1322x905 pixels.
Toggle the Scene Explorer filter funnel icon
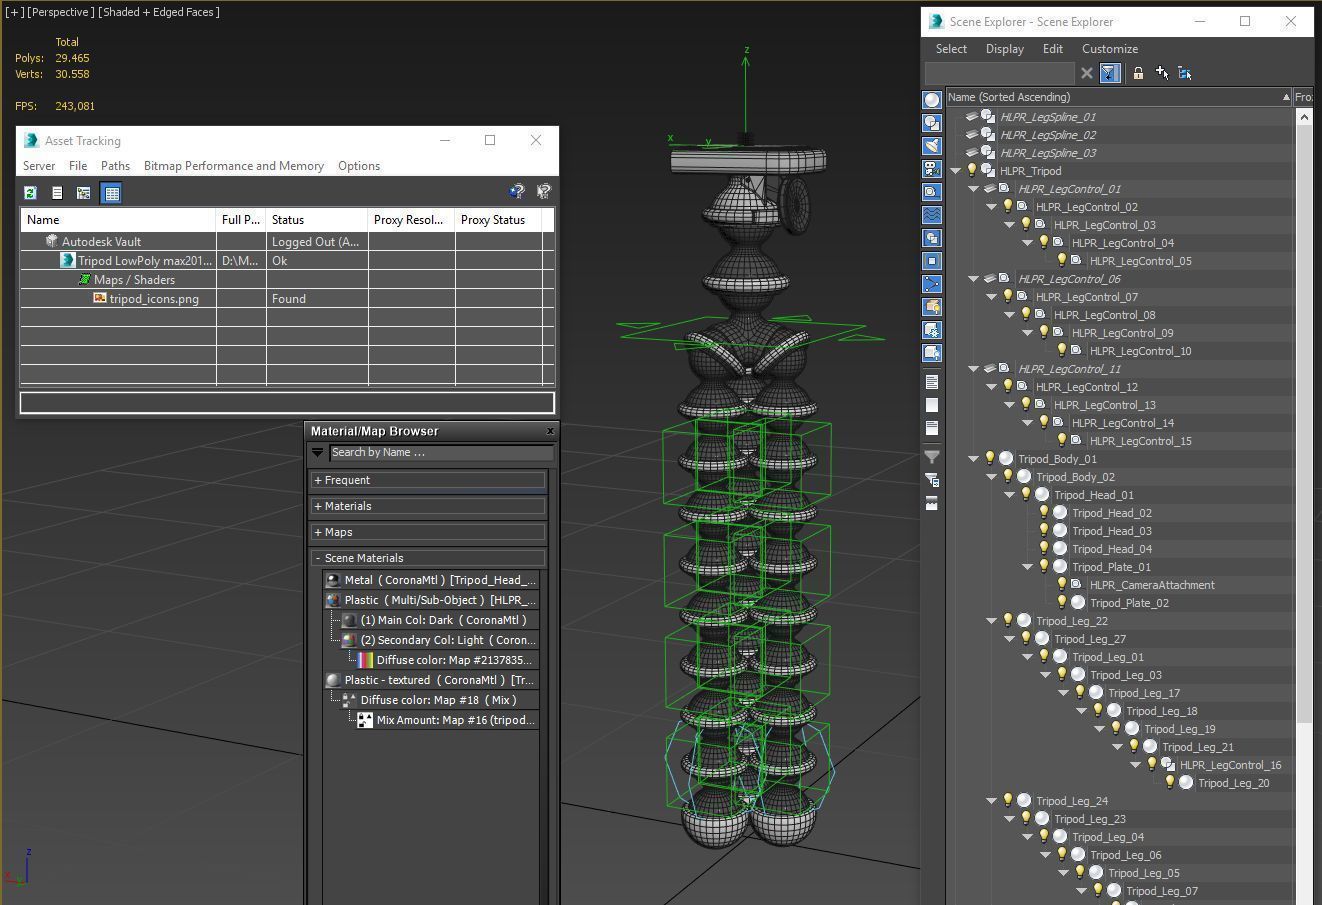point(1109,73)
